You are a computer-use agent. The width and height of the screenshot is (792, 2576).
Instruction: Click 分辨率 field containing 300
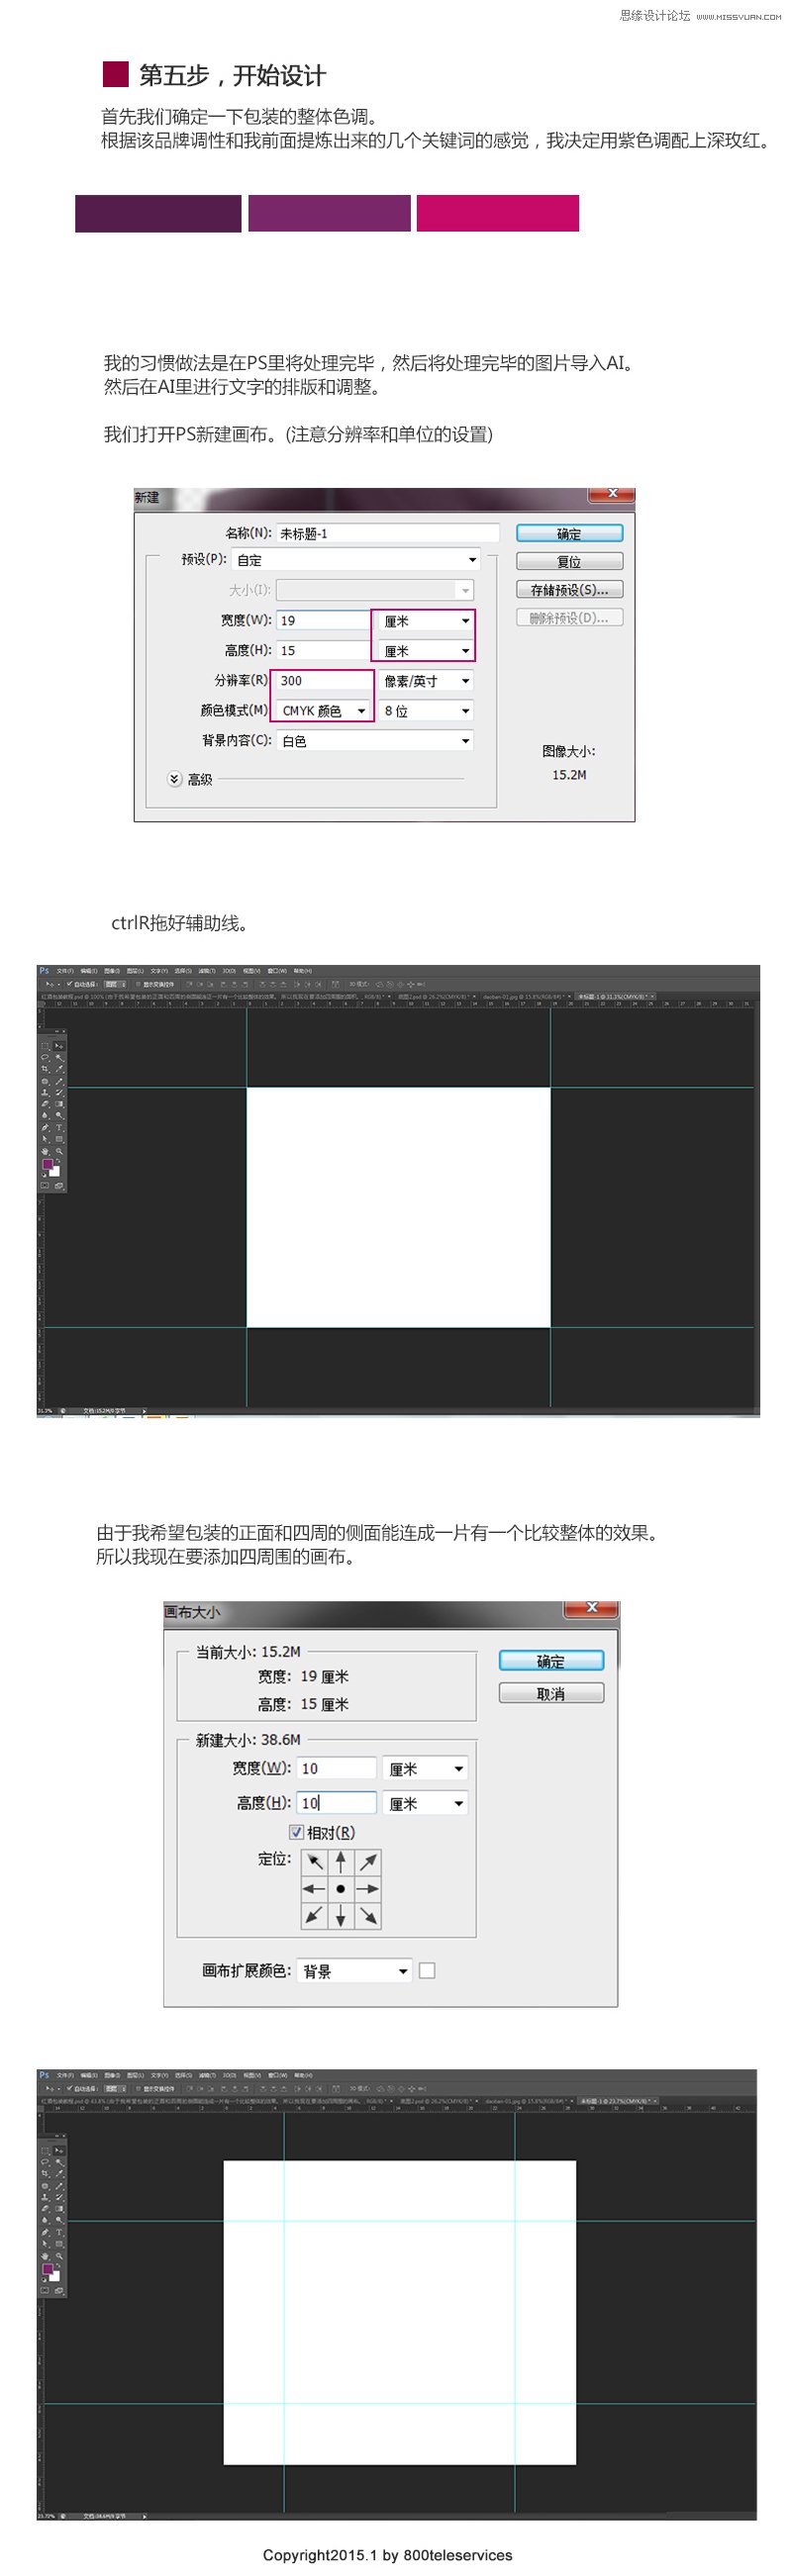(x=323, y=681)
